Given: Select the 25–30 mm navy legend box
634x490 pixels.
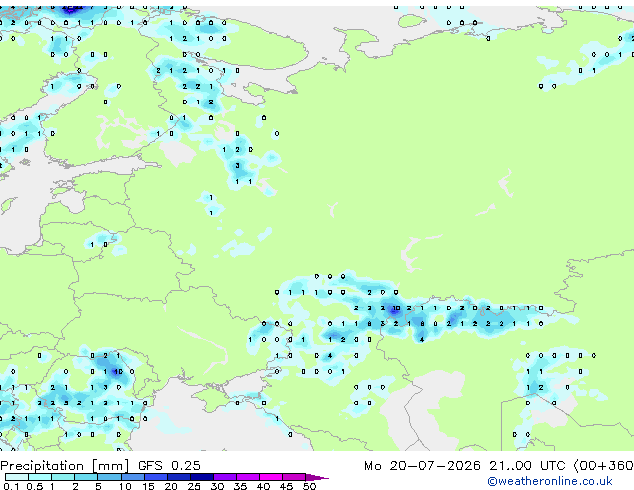Looking at the screenshot, I should (x=202, y=477).
